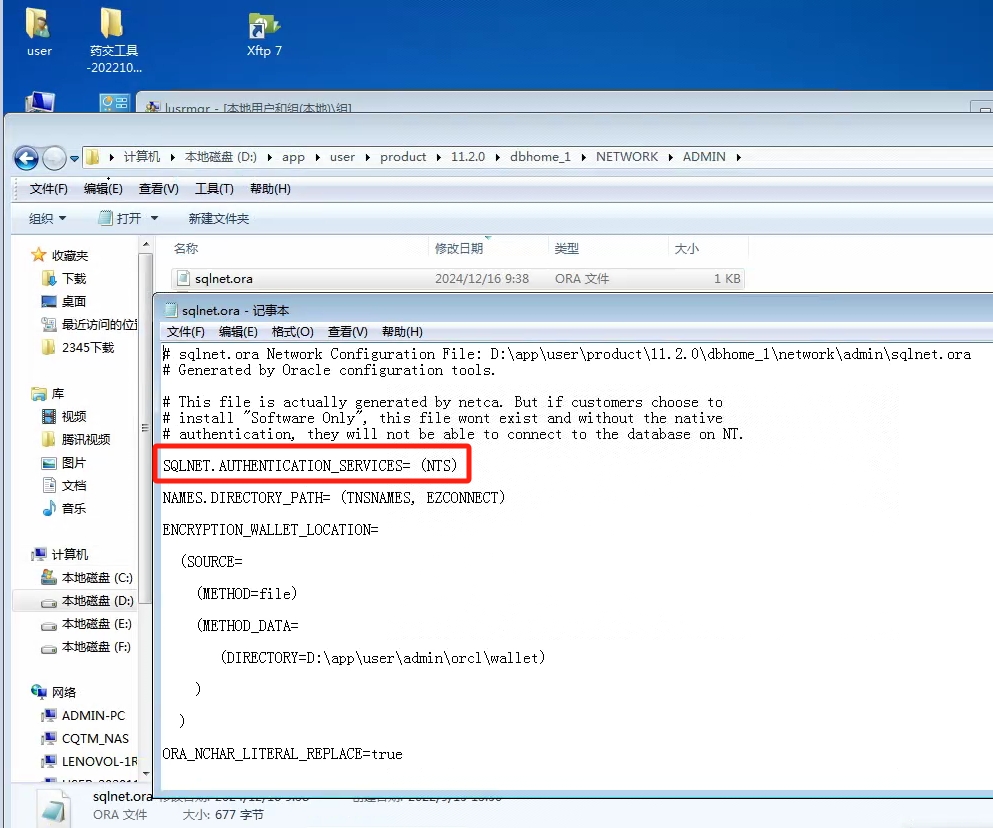Screen dimensions: 993x828
Task: Click ORA_NCHAR_LITERAL_REPLACE=true line
Action: tap(282, 754)
